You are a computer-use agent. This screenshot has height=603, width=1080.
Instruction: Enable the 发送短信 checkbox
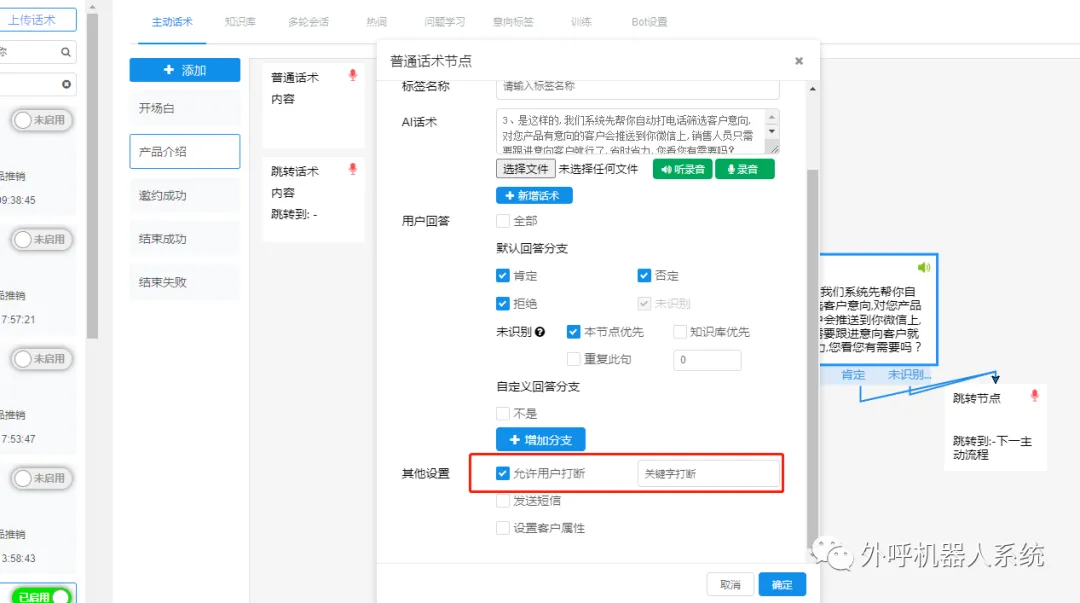pos(503,501)
